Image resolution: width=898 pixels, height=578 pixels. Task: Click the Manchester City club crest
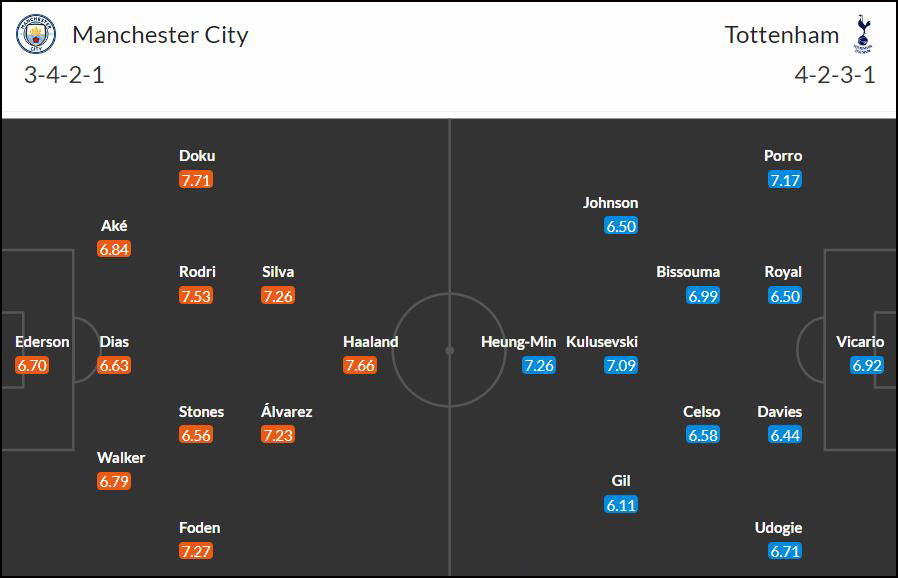pyautogui.click(x=36, y=34)
